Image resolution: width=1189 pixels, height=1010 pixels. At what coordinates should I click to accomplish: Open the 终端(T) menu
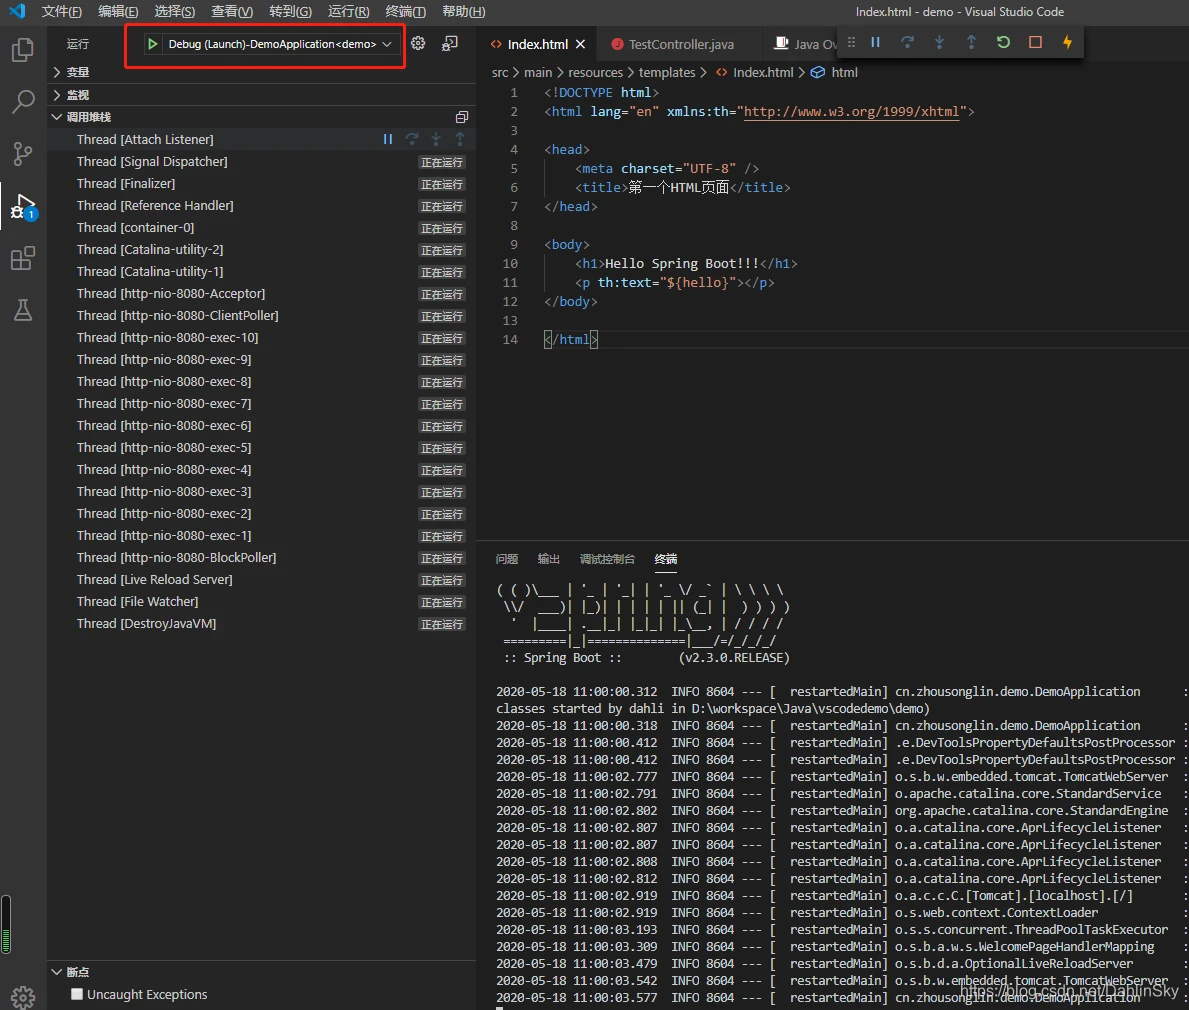(x=405, y=11)
